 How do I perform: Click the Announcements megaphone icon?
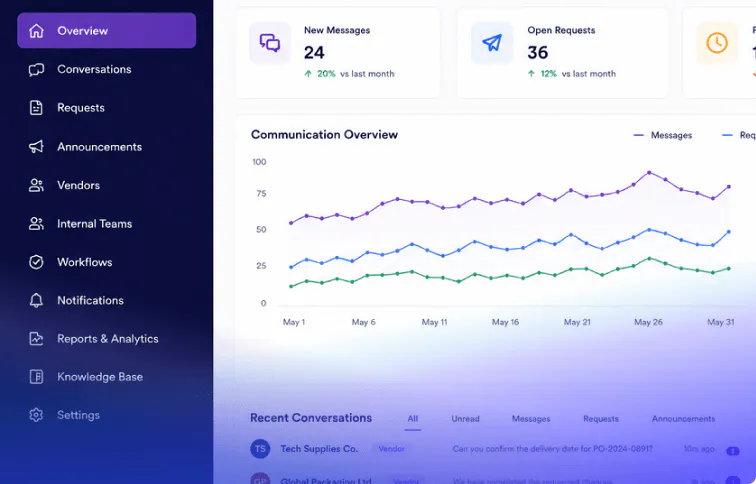pyautogui.click(x=36, y=147)
